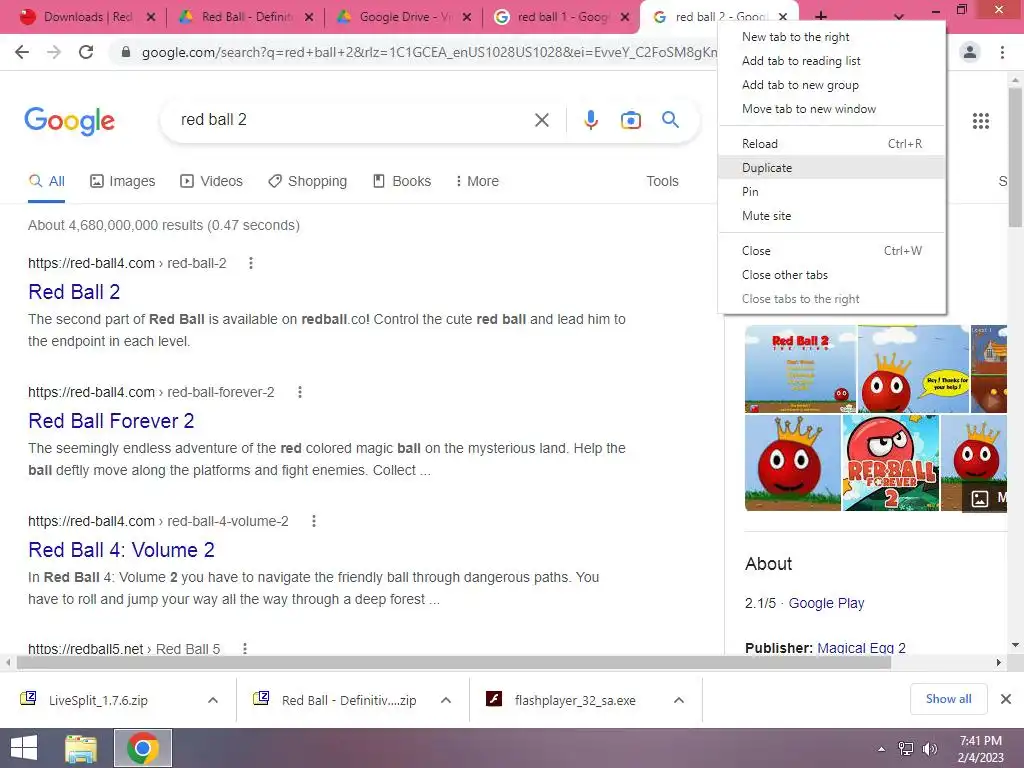This screenshot has width=1024, height=768.
Task: Choose Pin from the tab menu
Action: [831, 192]
